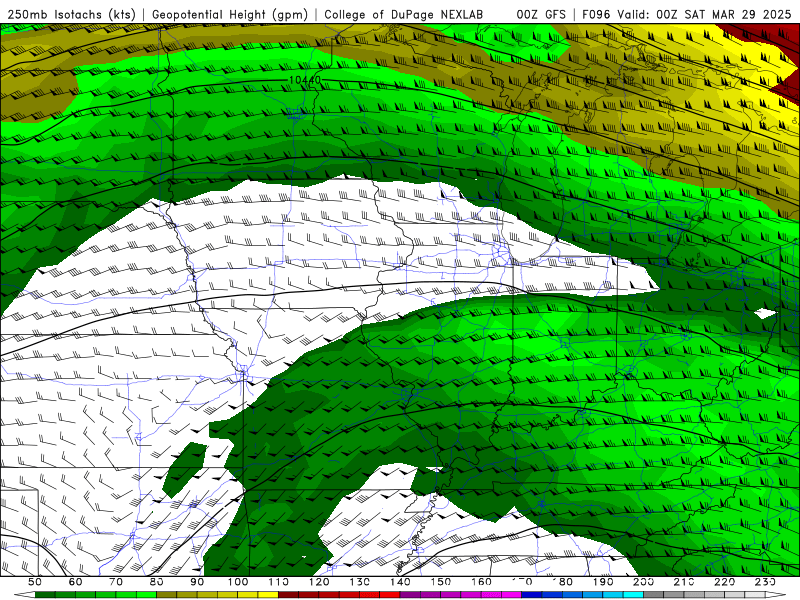Click the '250mb Isotachs (kts)' title text
The image size is (800, 600).
click(72, 14)
